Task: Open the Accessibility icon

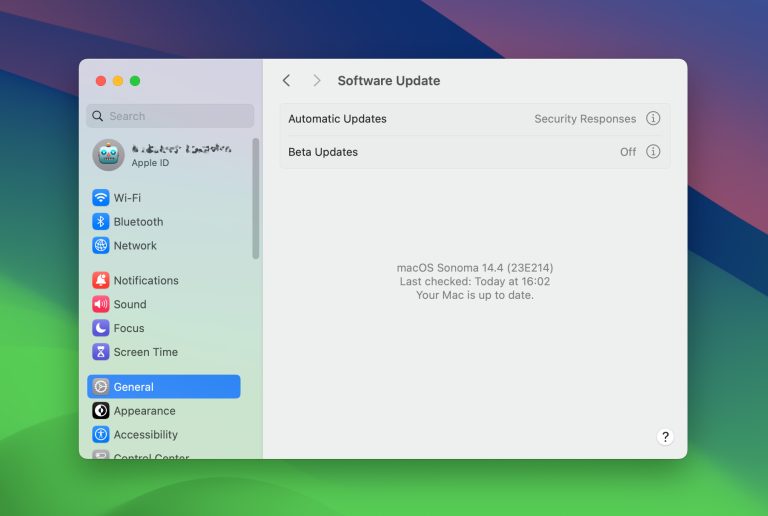Action: click(x=101, y=435)
